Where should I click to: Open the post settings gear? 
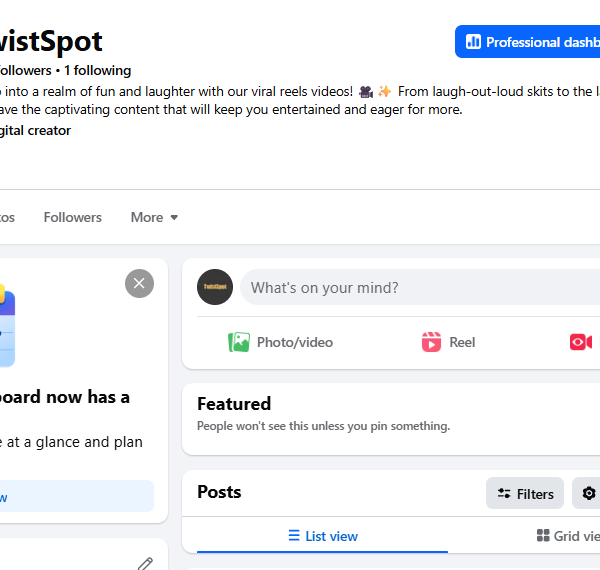589,493
